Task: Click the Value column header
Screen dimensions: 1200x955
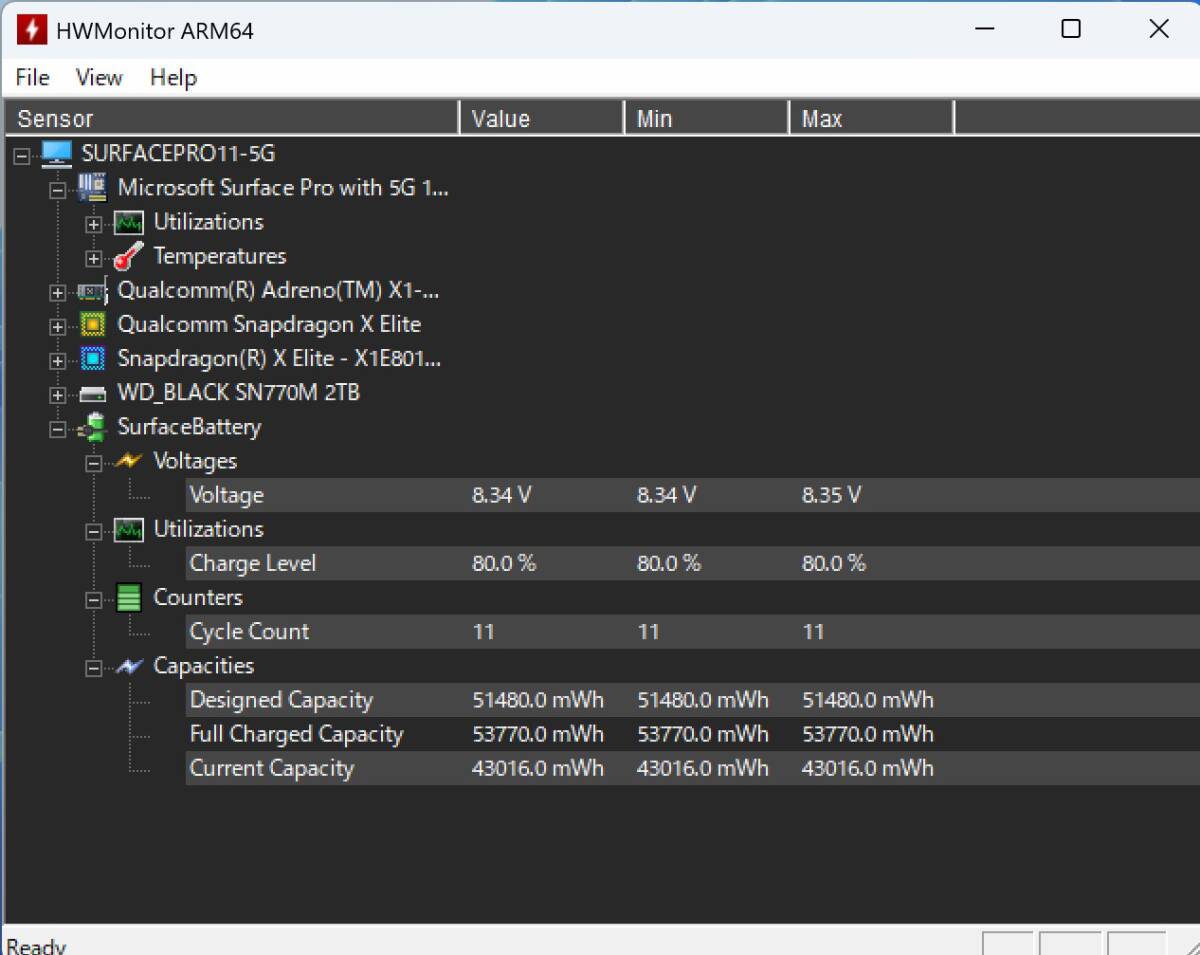Action: (x=540, y=119)
